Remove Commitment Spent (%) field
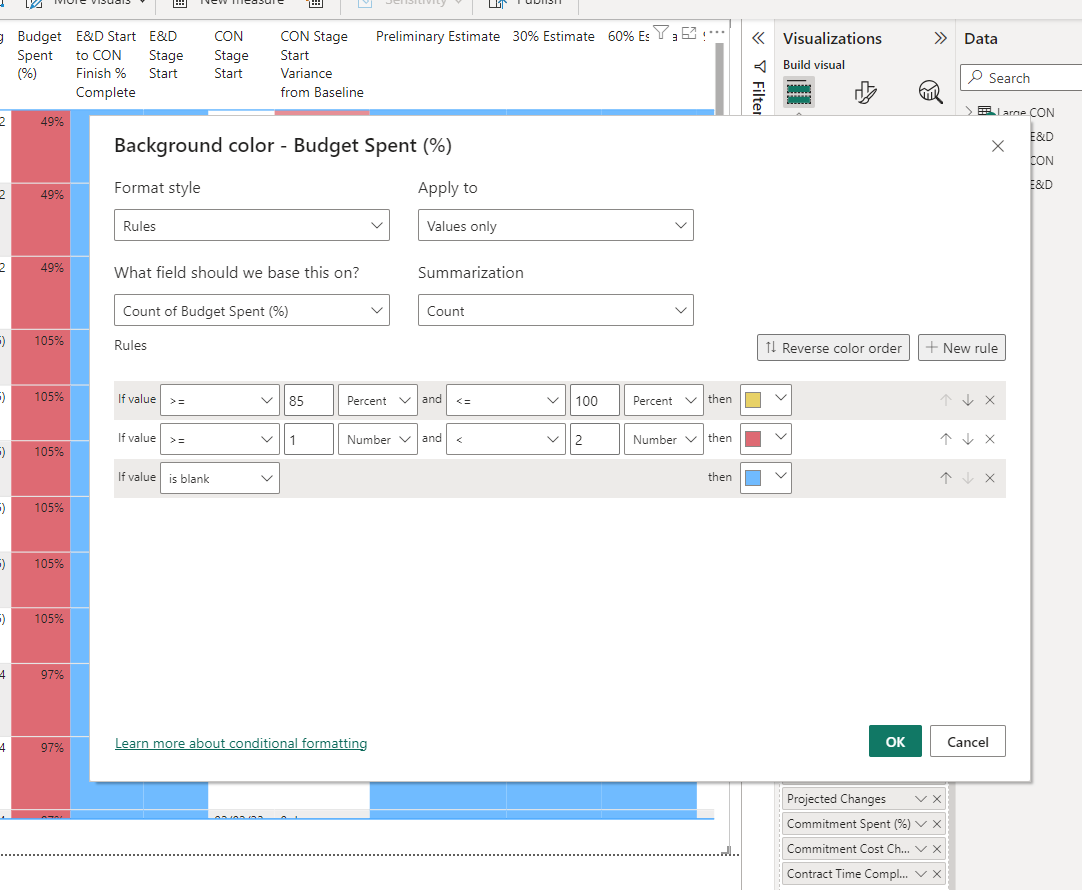The width and height of the screenshot is (1082, 890). (x=936, y=824)
